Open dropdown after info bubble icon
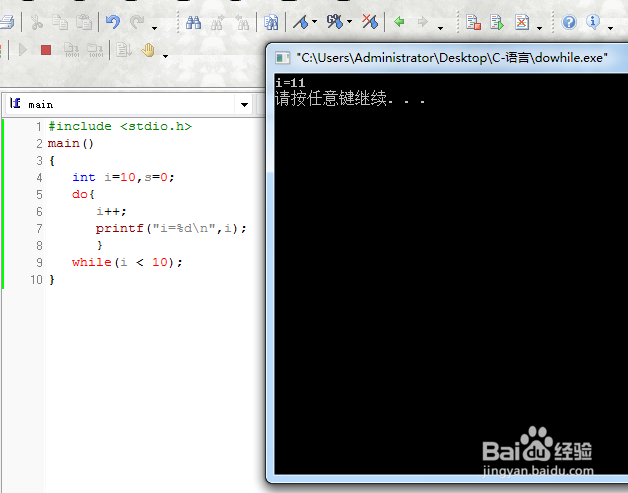This screenshot has height=493, width=628. [610, 28]
